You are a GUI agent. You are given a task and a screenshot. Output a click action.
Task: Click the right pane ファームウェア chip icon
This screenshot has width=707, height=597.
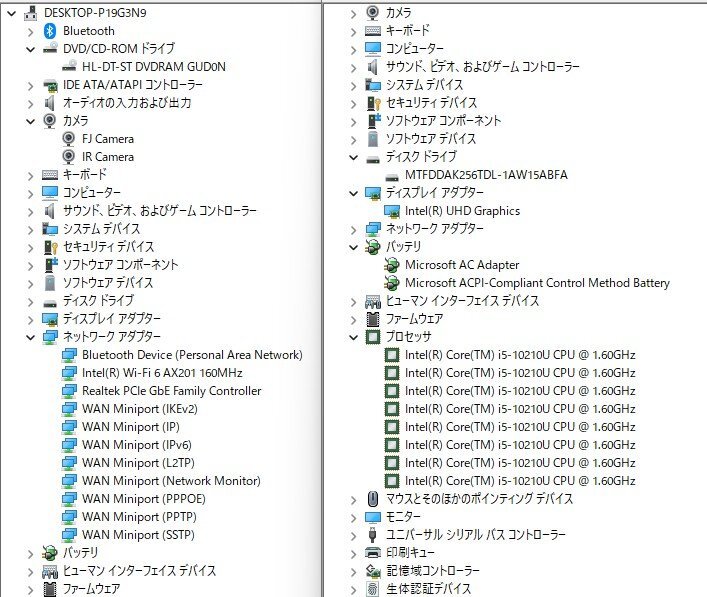point(372,319)
